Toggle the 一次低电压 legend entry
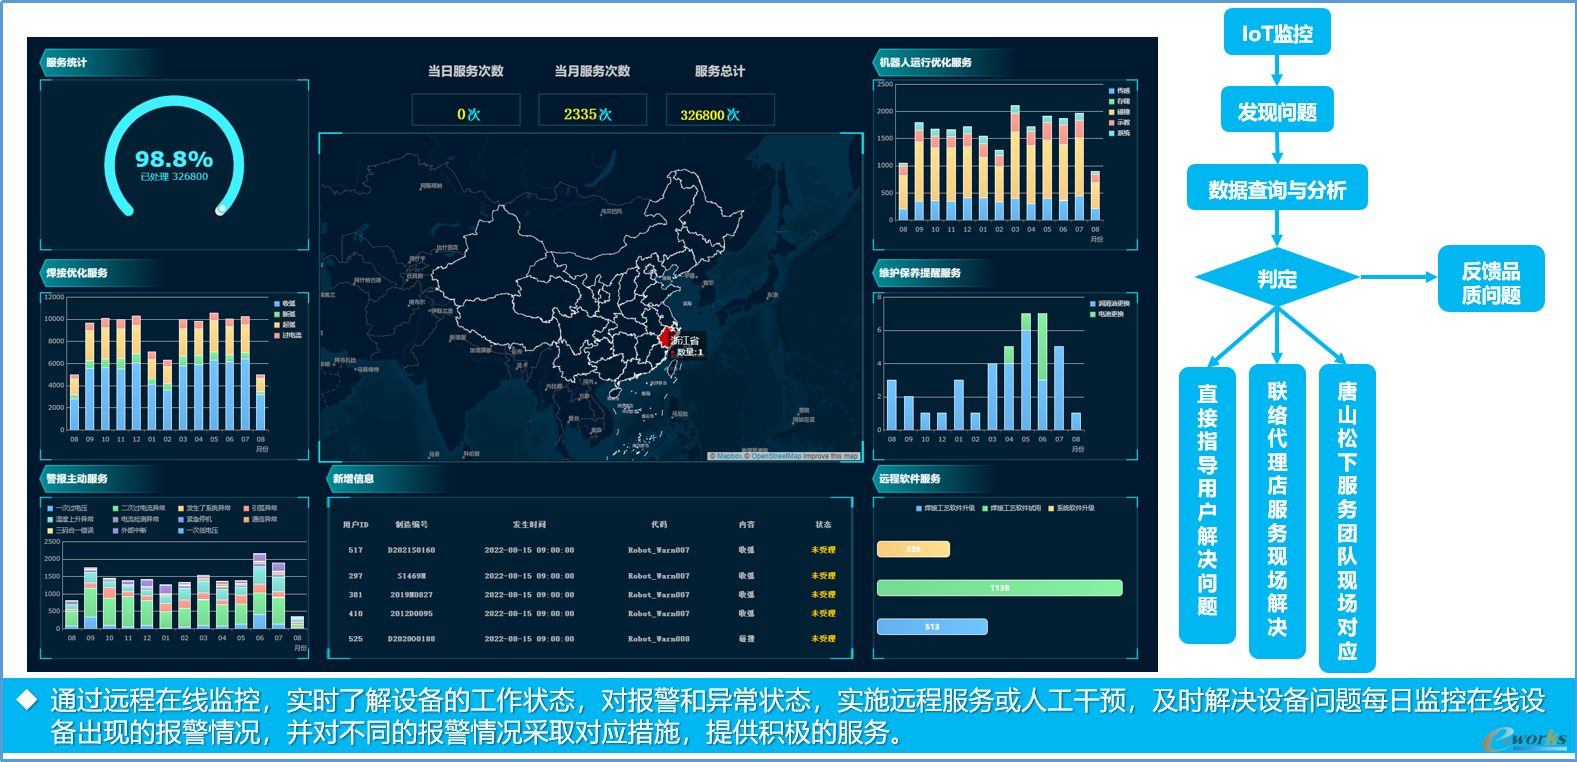 (x=198, y=530)
